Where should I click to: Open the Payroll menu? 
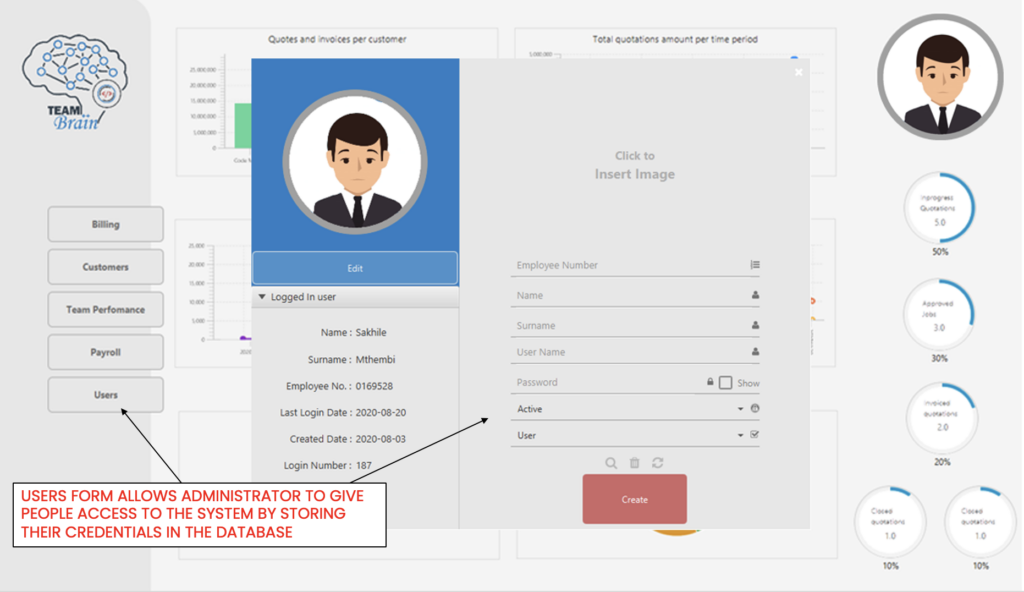[105, 352]
